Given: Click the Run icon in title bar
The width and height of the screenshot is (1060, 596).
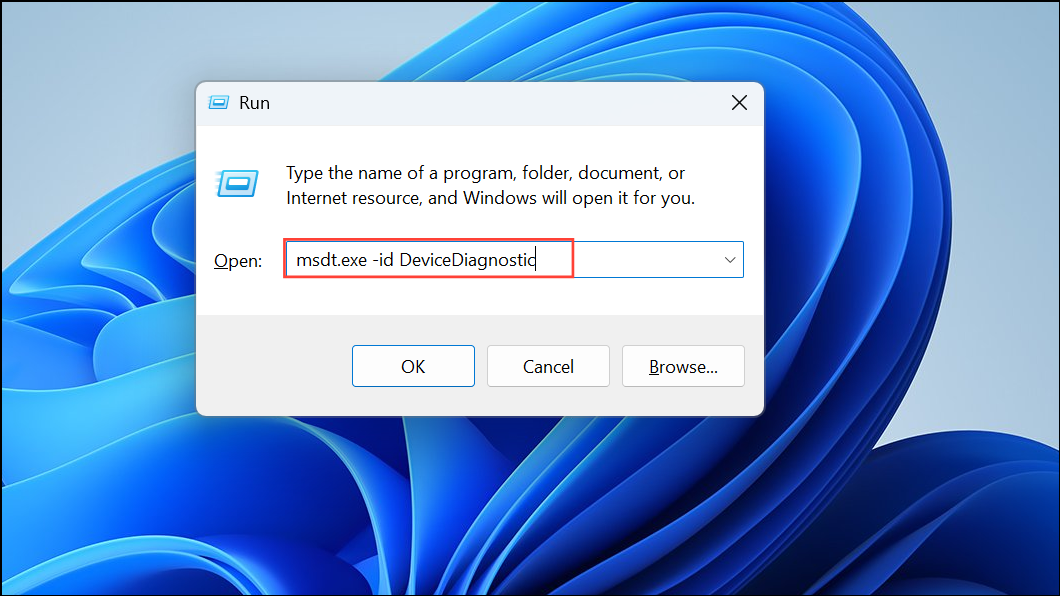Looking at the screenshot, I should [x=218, y=103].
